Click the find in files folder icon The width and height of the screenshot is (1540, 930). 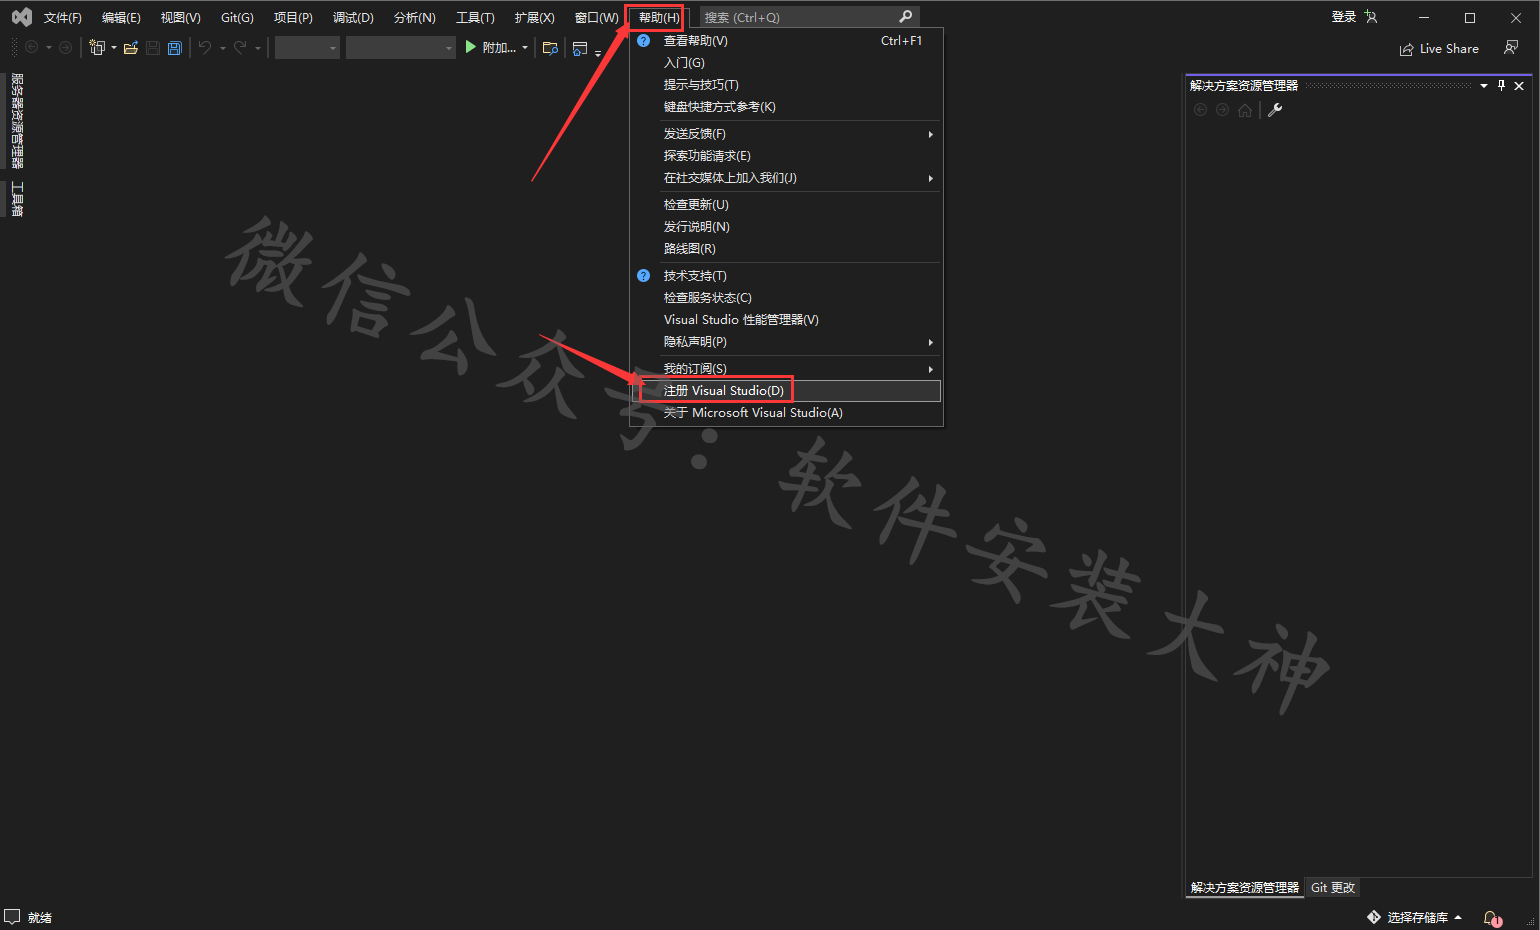coord(550,47)
